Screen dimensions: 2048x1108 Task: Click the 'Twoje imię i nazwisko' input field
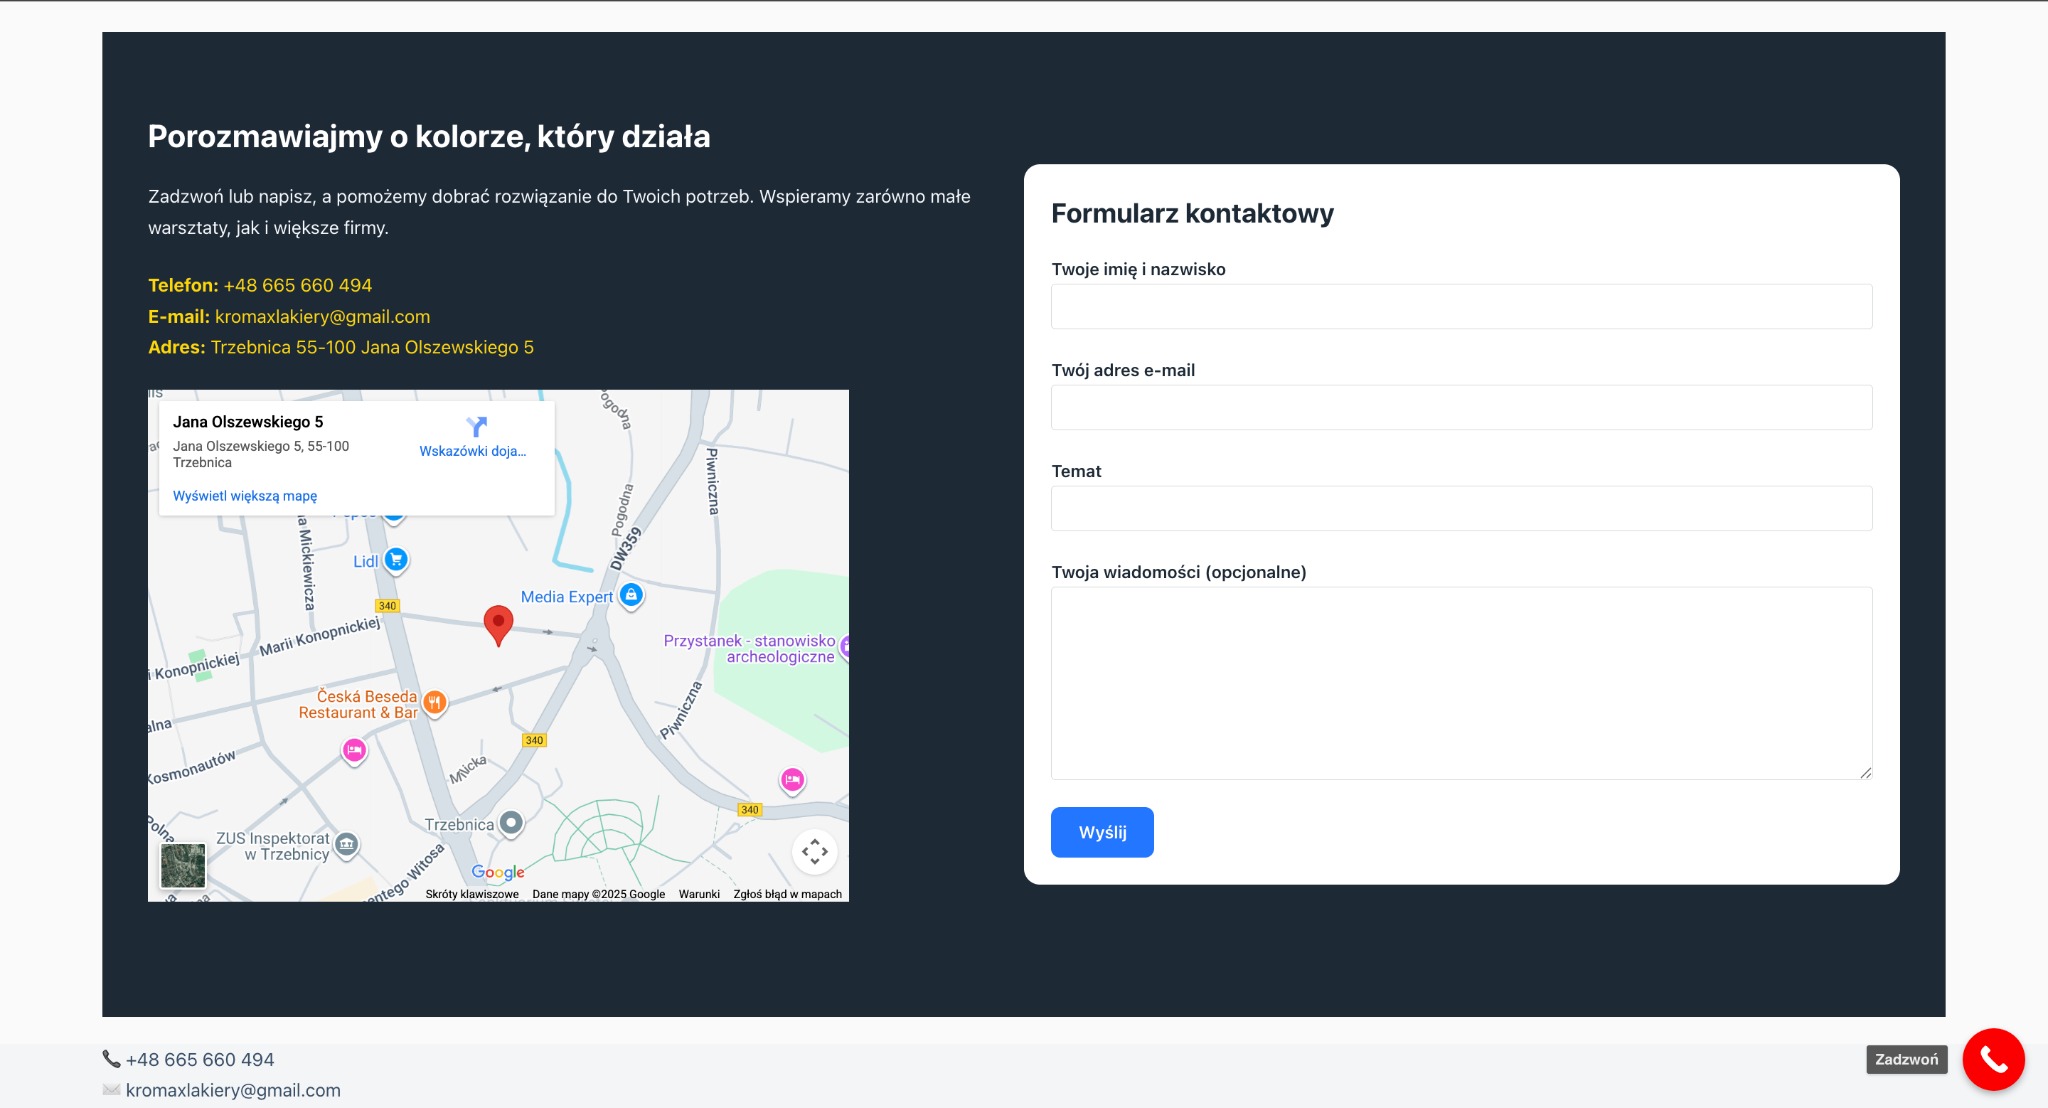coord(1460,307)
